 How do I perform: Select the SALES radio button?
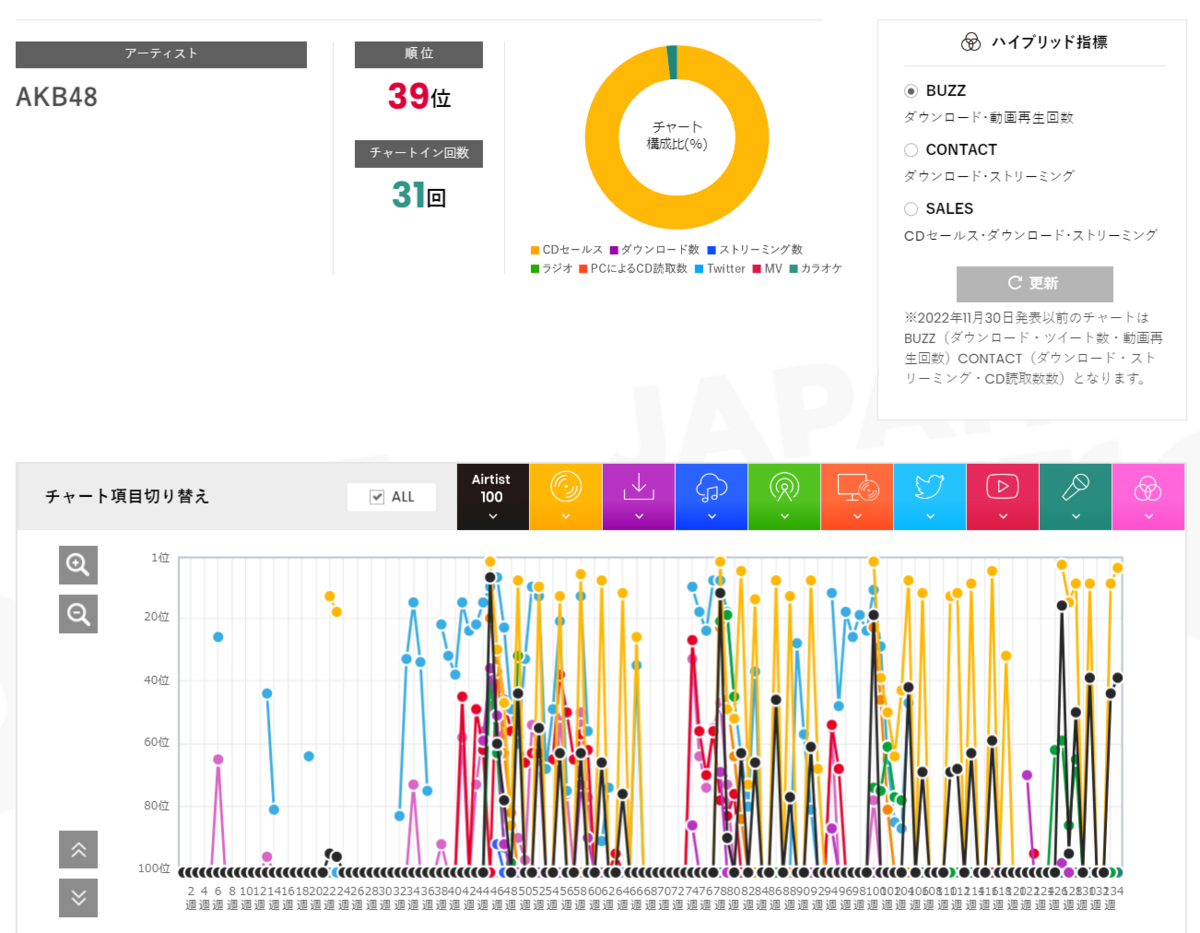(911, 209)
